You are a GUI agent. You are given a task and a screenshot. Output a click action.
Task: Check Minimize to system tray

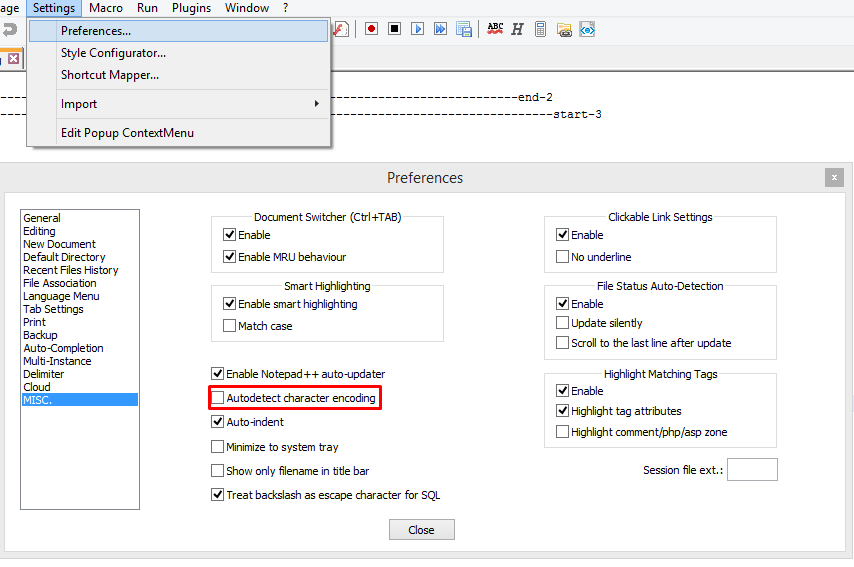[217, 447]
